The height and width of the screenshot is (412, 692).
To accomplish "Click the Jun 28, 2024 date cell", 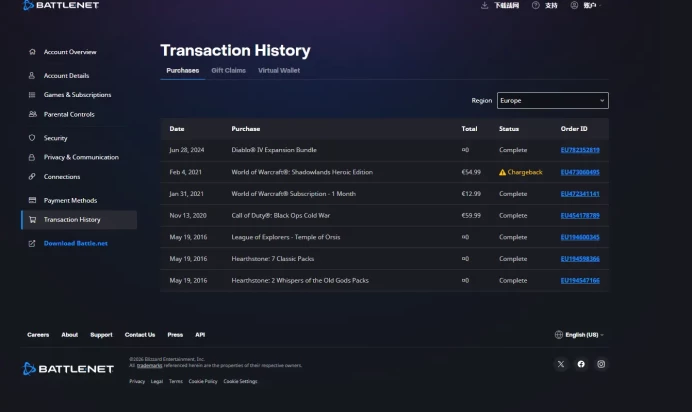I will pyautogui.click(x=187, y=150).
